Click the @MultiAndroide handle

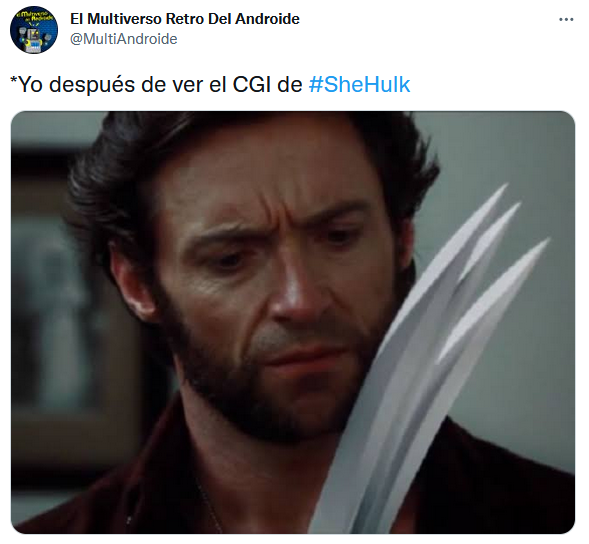click(124, 39)
